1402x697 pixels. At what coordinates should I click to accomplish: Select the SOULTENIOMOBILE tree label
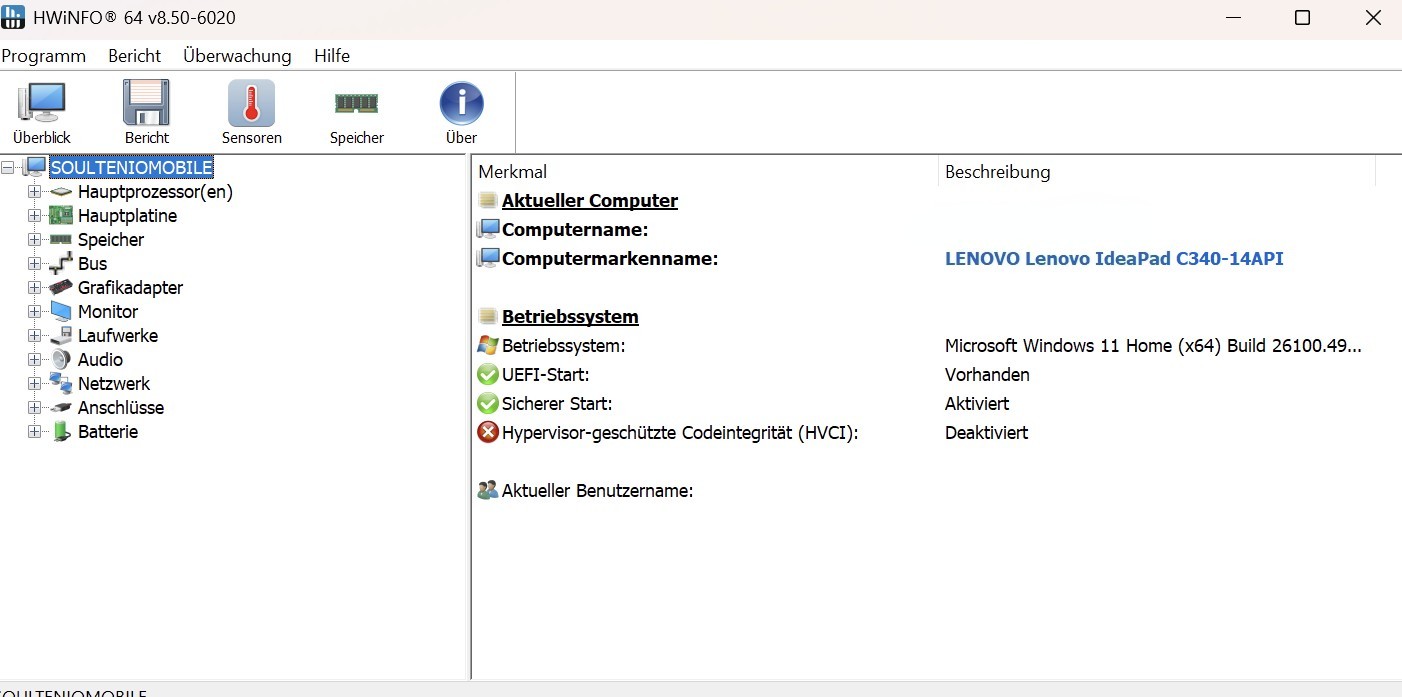[x=131, y=167]
